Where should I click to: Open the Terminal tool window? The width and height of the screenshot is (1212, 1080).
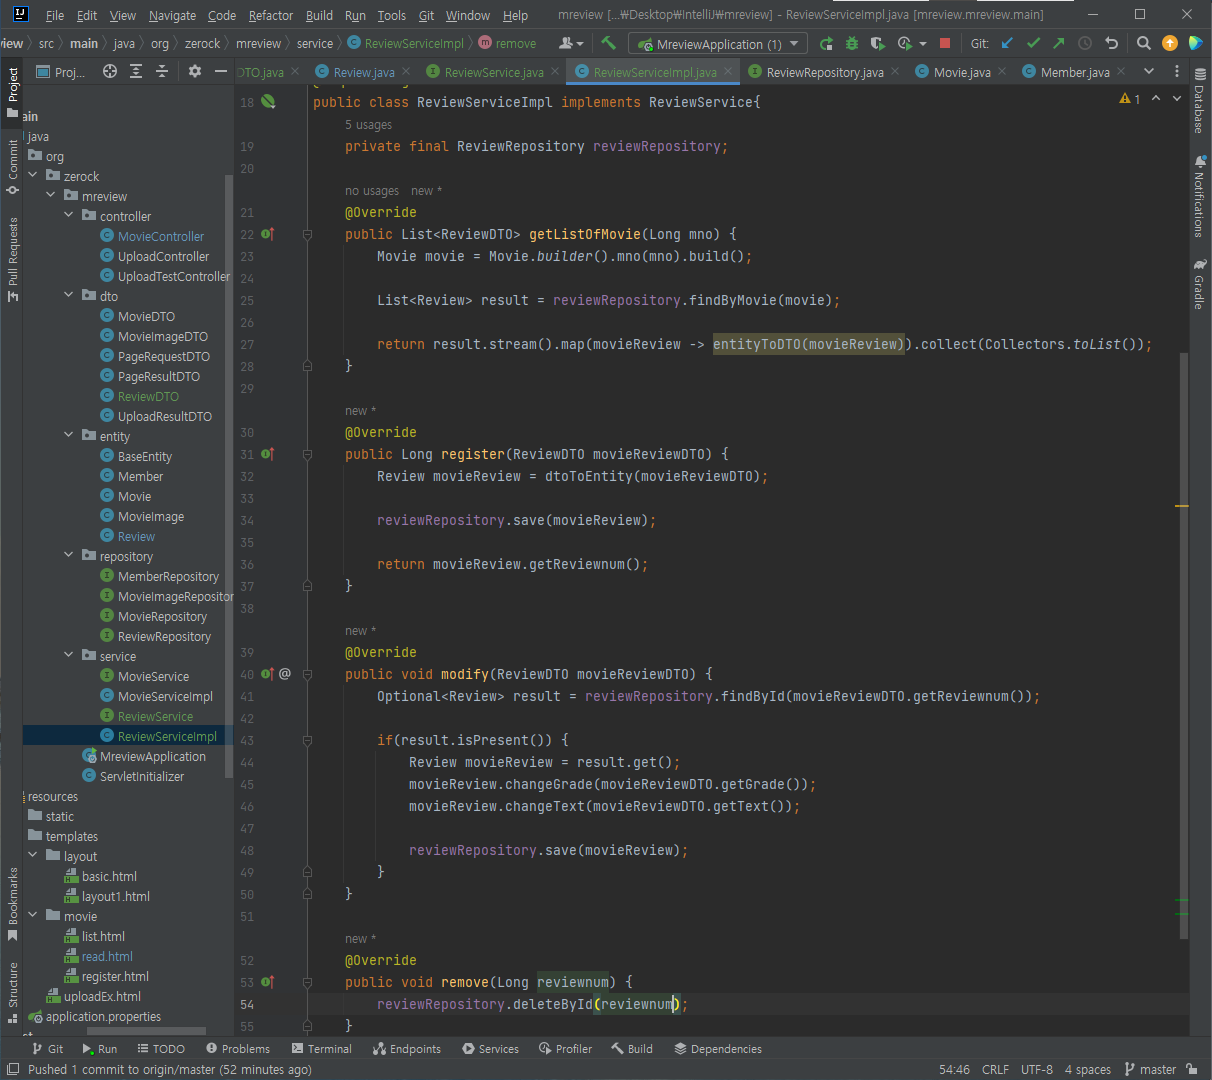tap(322, 1049)
